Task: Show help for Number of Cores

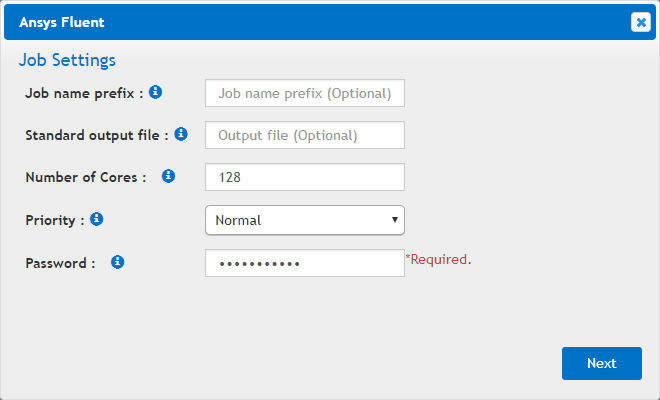Action: coord(168,176)
